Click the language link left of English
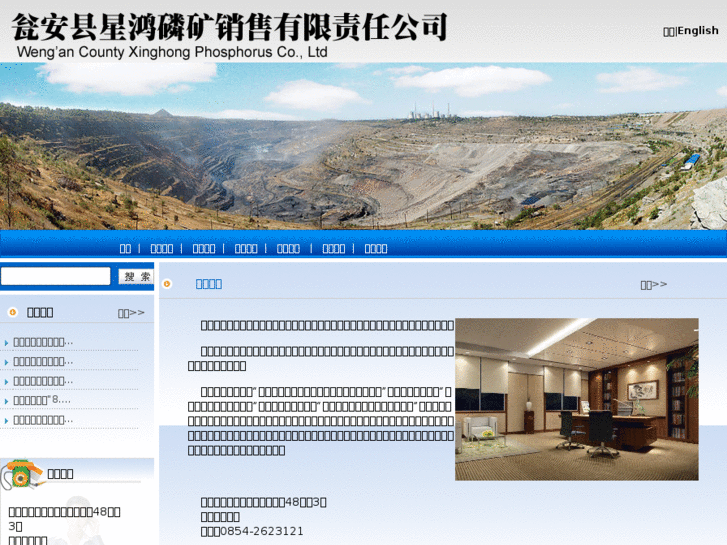This screenshot has height=545, width=727. click(x=670, y=31)
